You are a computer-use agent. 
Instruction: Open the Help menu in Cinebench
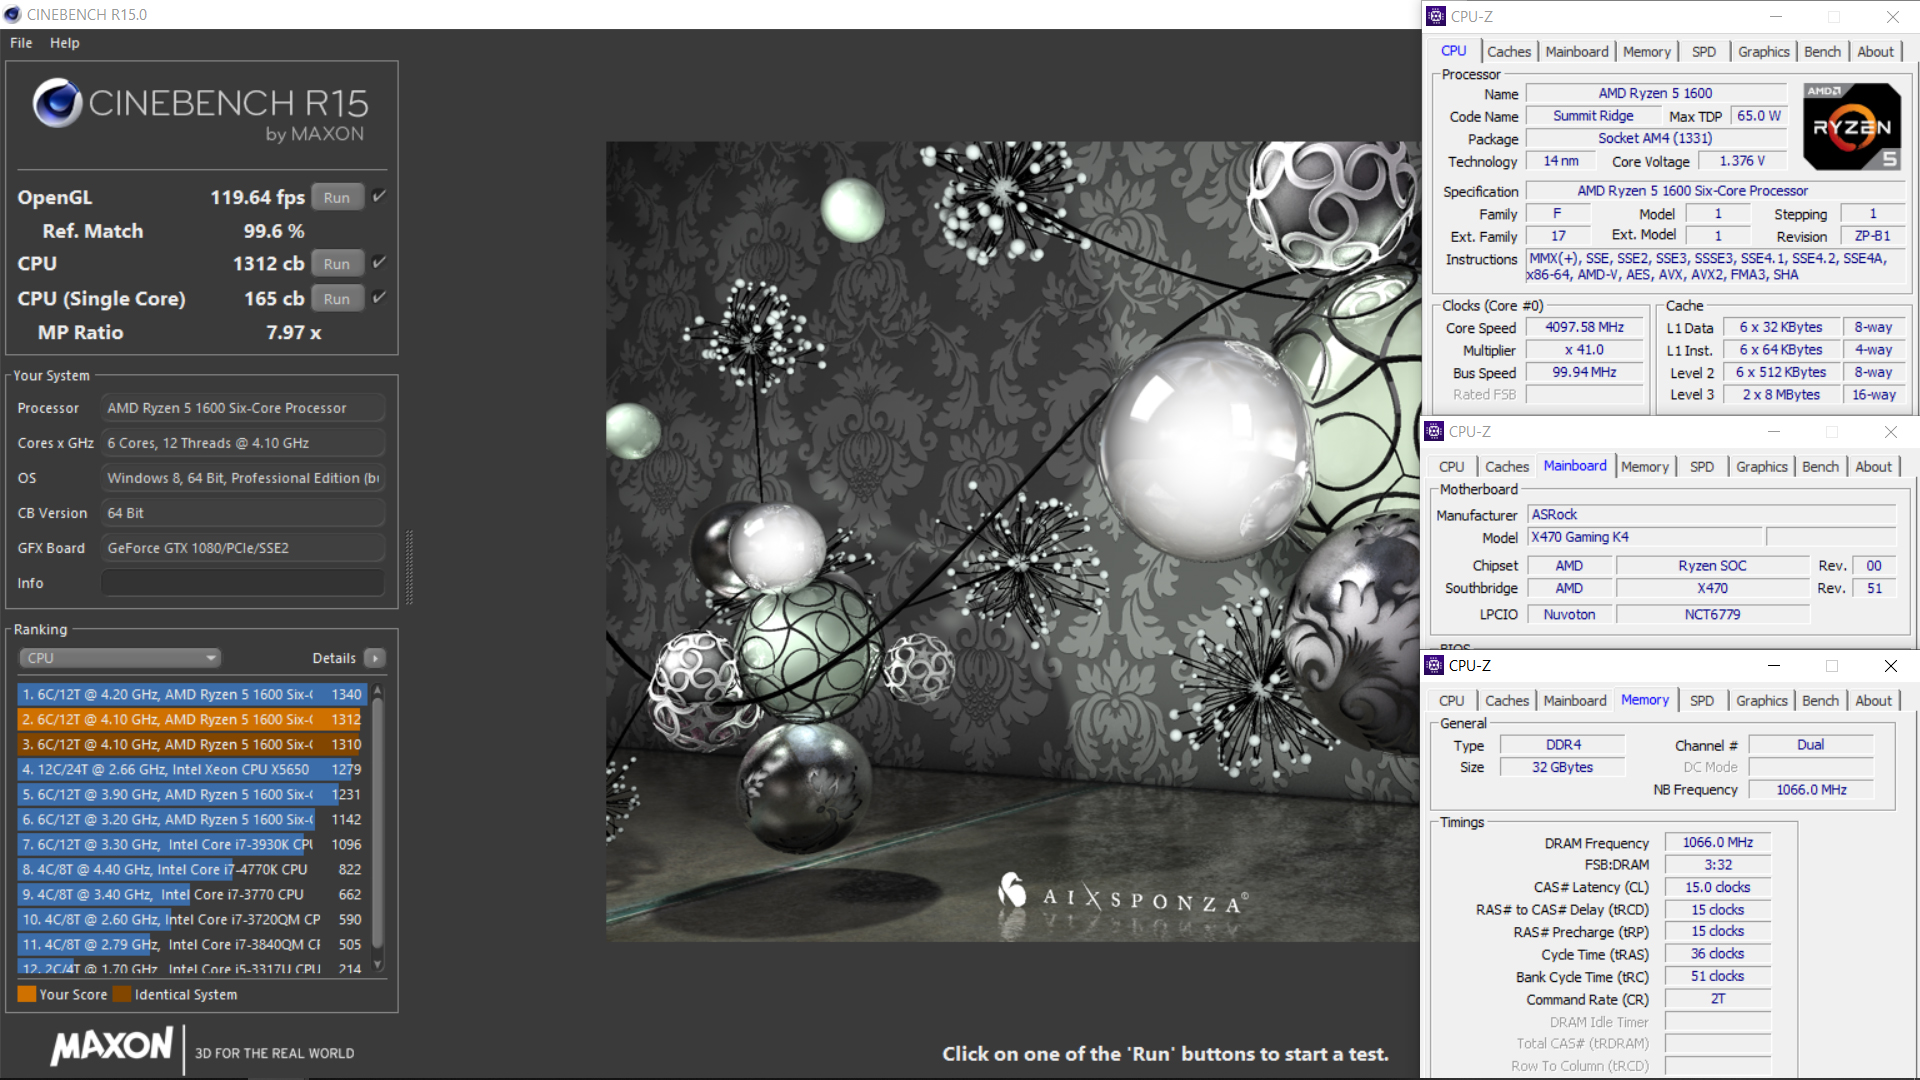click(x=65, y=43)
